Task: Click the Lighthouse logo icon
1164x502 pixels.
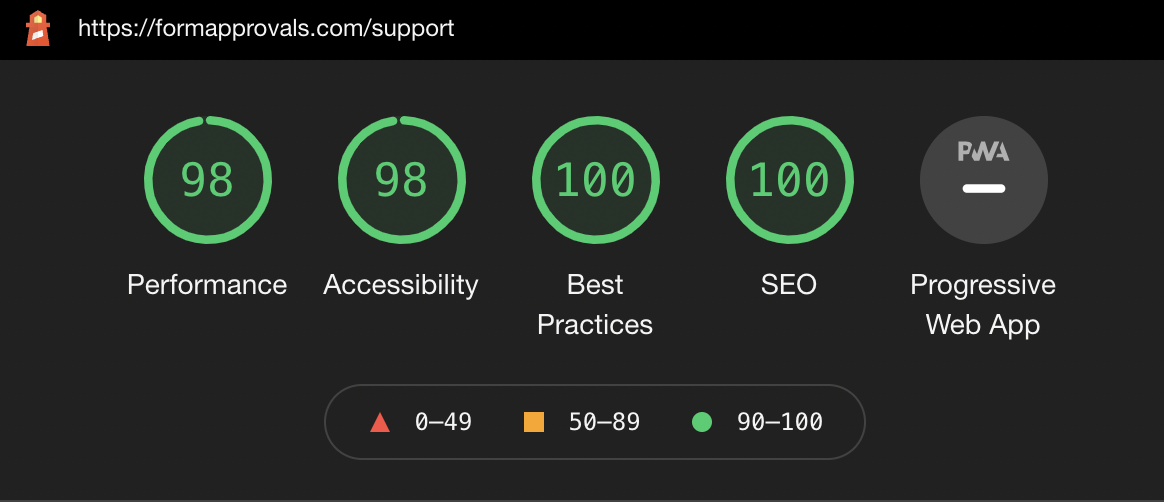Action: click(x=38, y=28)
